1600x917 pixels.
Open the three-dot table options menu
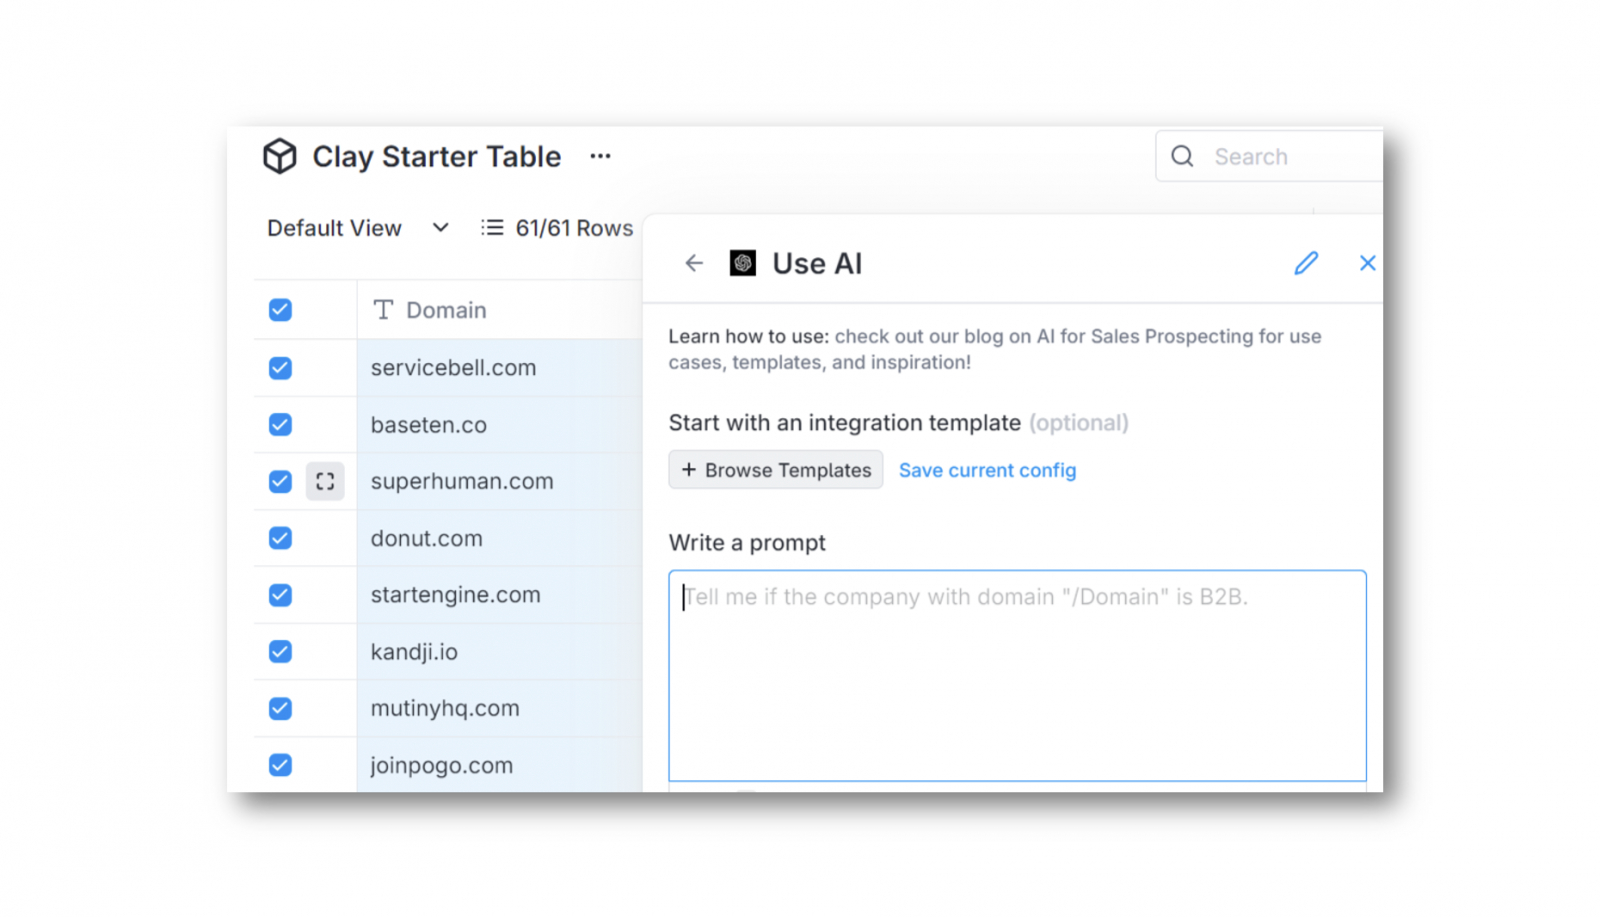pos(600,156)
